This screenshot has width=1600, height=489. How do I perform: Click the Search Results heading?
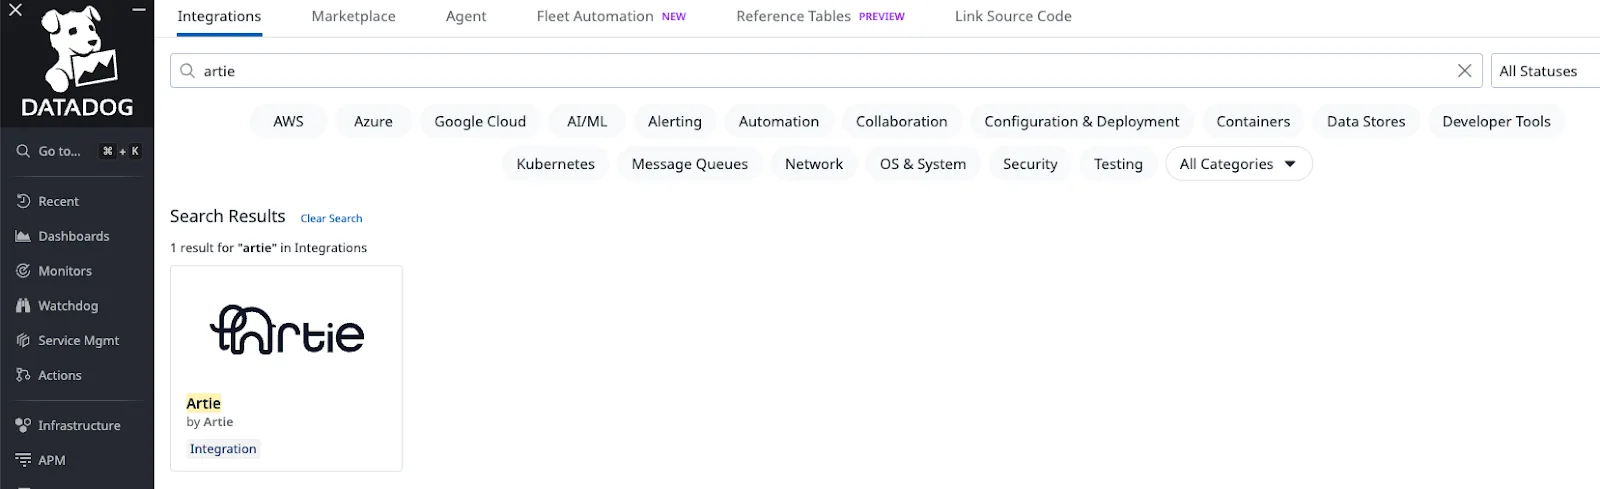tap(227, 216)
